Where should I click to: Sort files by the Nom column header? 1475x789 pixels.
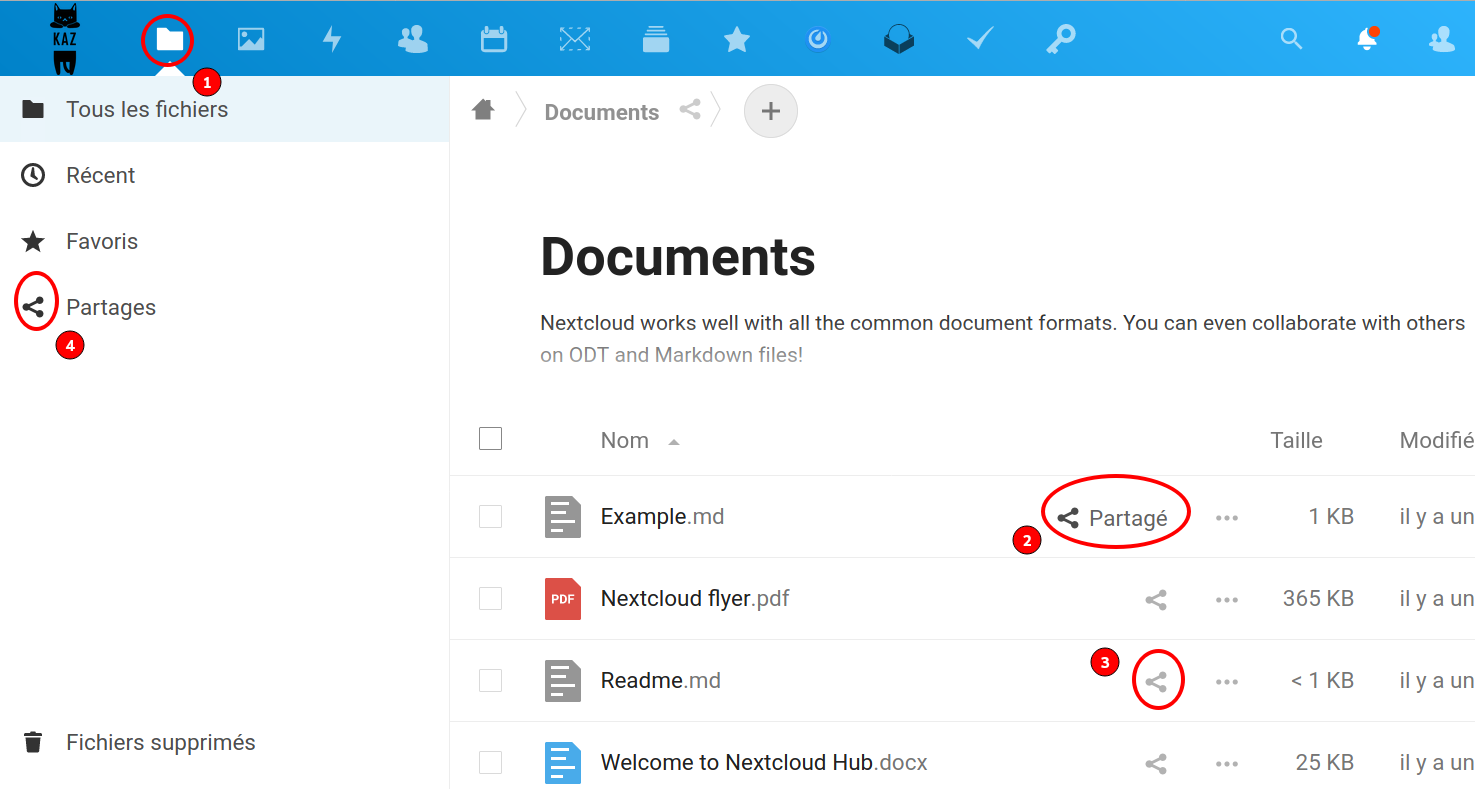point(625,441)
